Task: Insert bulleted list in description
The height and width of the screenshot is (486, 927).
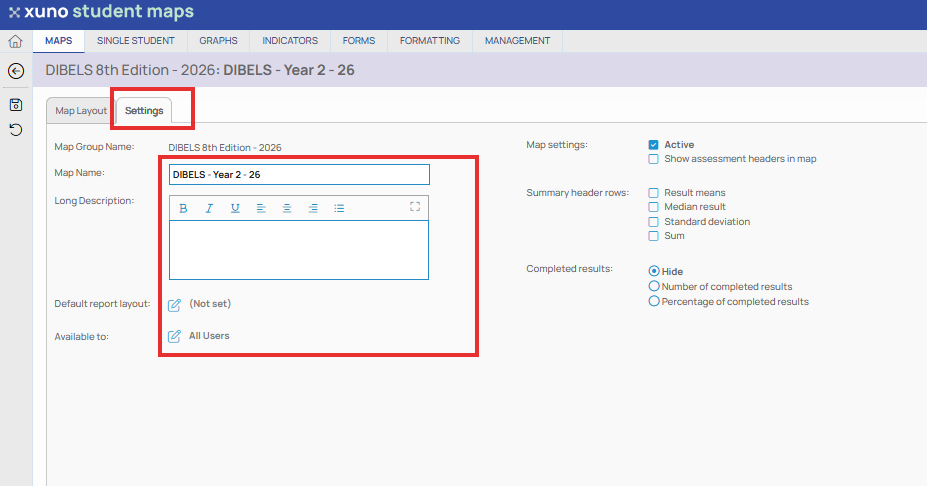Action: click(339, 208)
